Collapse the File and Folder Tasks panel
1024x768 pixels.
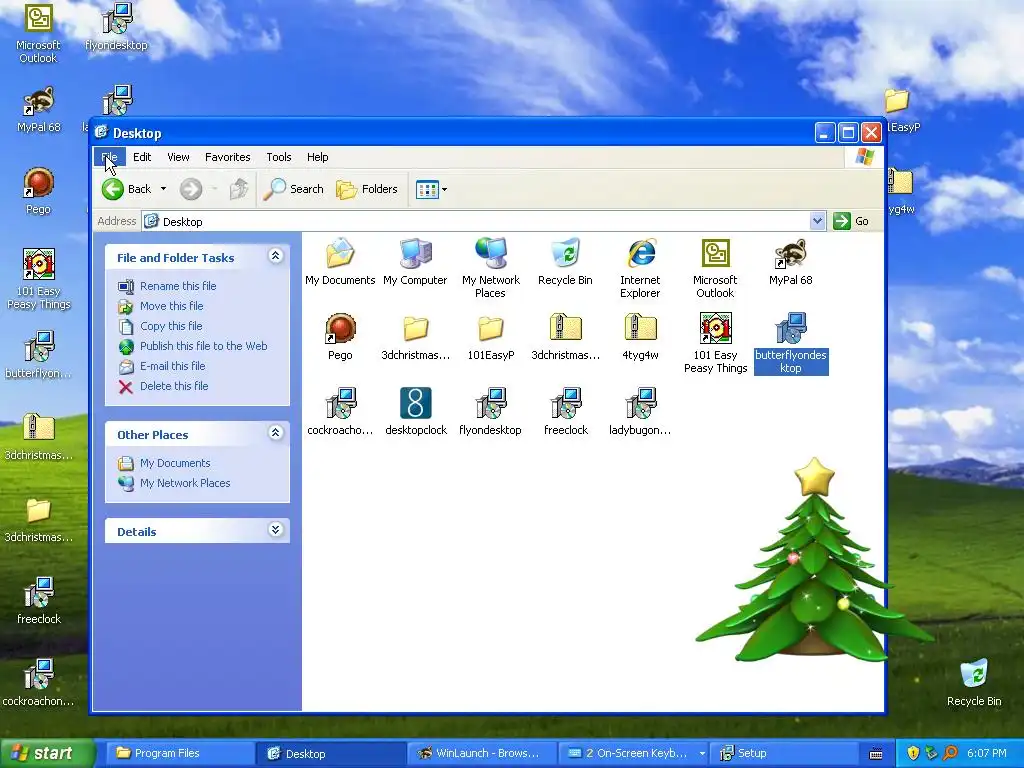click(276, 256)
